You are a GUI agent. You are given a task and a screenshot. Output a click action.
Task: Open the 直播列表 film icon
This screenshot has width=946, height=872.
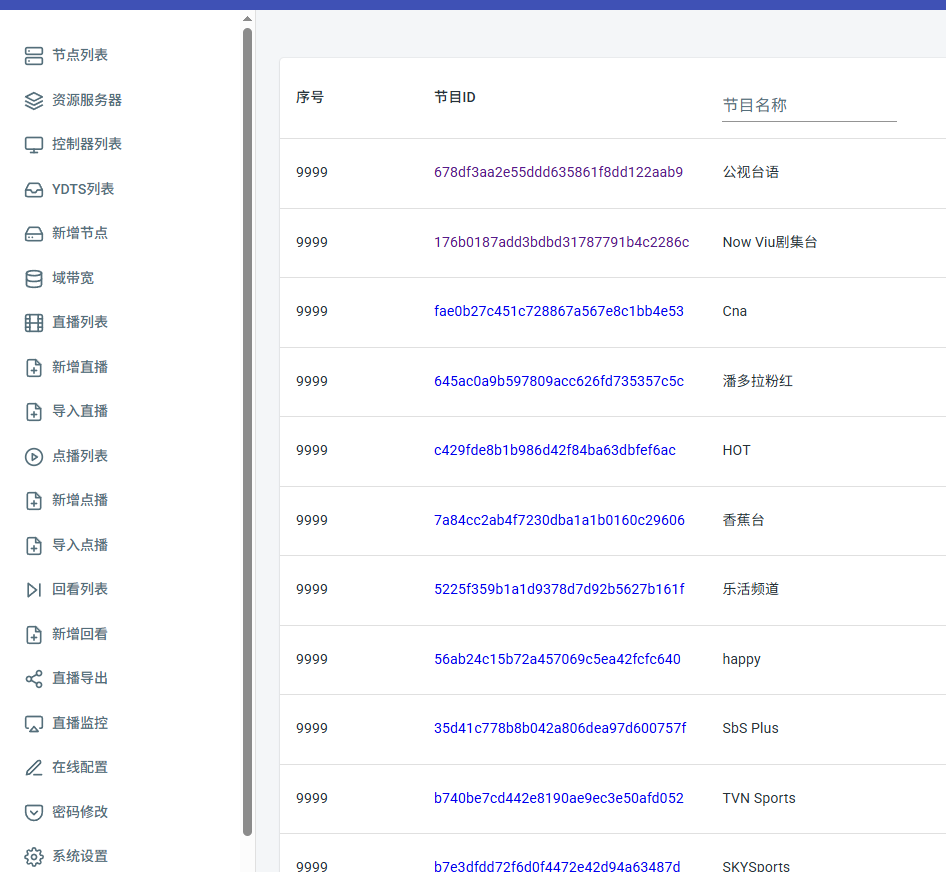[34, 323]
